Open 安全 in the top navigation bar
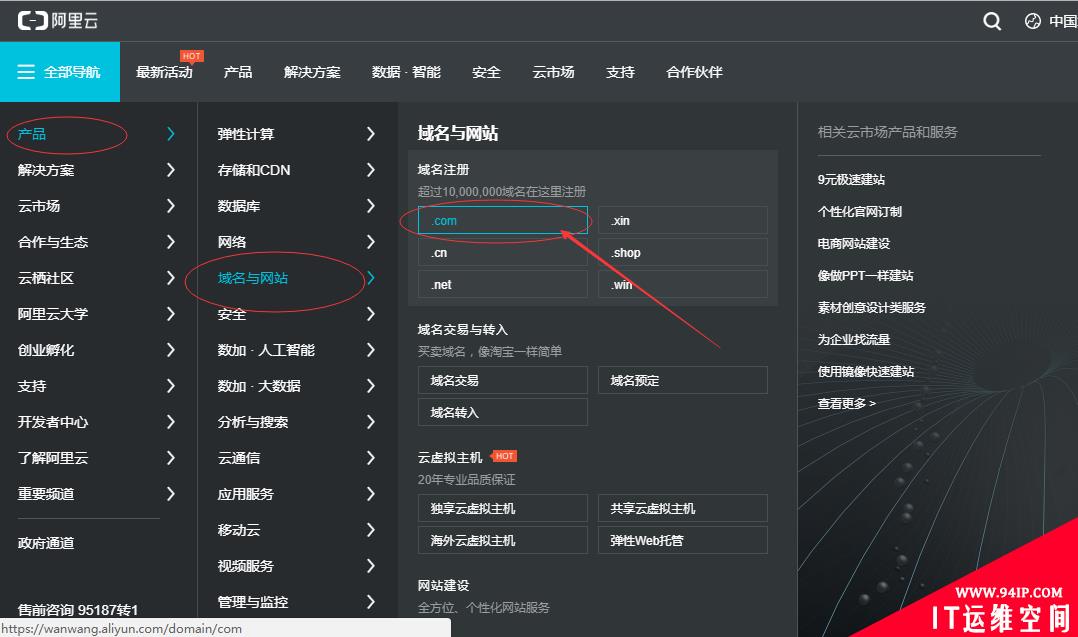The image size is (1078, 637). click(486, 72)
